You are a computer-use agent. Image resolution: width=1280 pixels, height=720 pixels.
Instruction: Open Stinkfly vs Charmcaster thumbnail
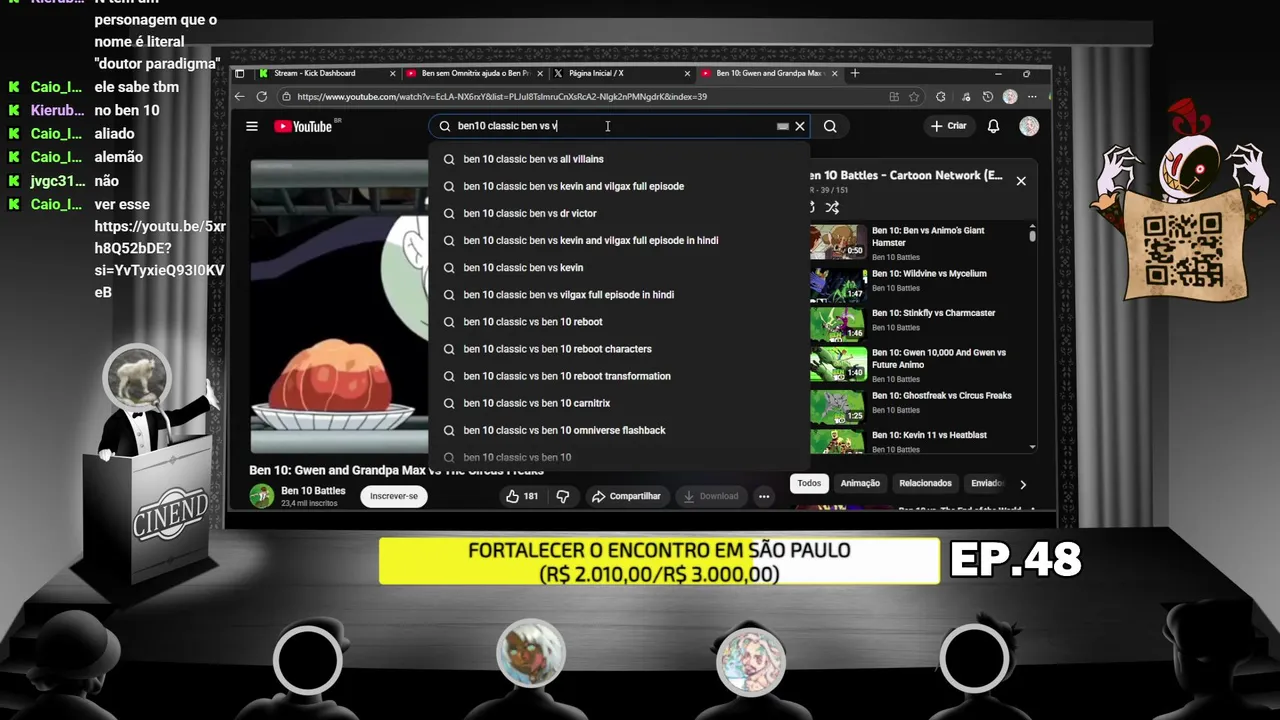point(838,324)
